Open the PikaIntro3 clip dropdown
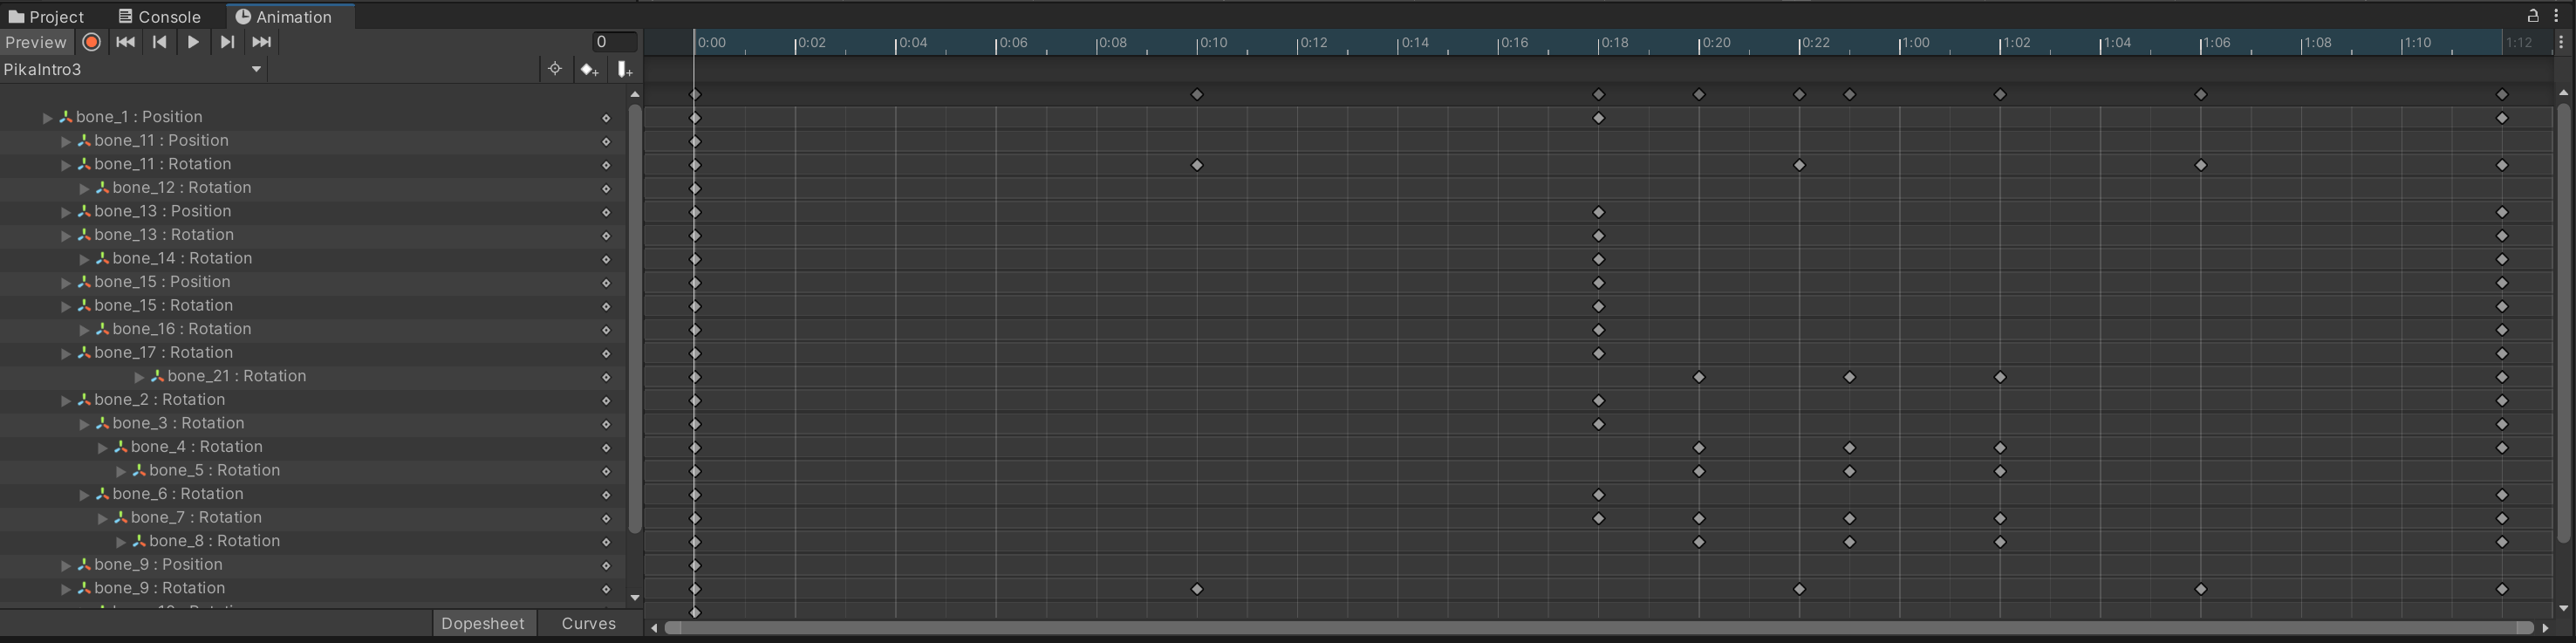2576x643 pixels. pyautogui.click(x=134, y=69)
